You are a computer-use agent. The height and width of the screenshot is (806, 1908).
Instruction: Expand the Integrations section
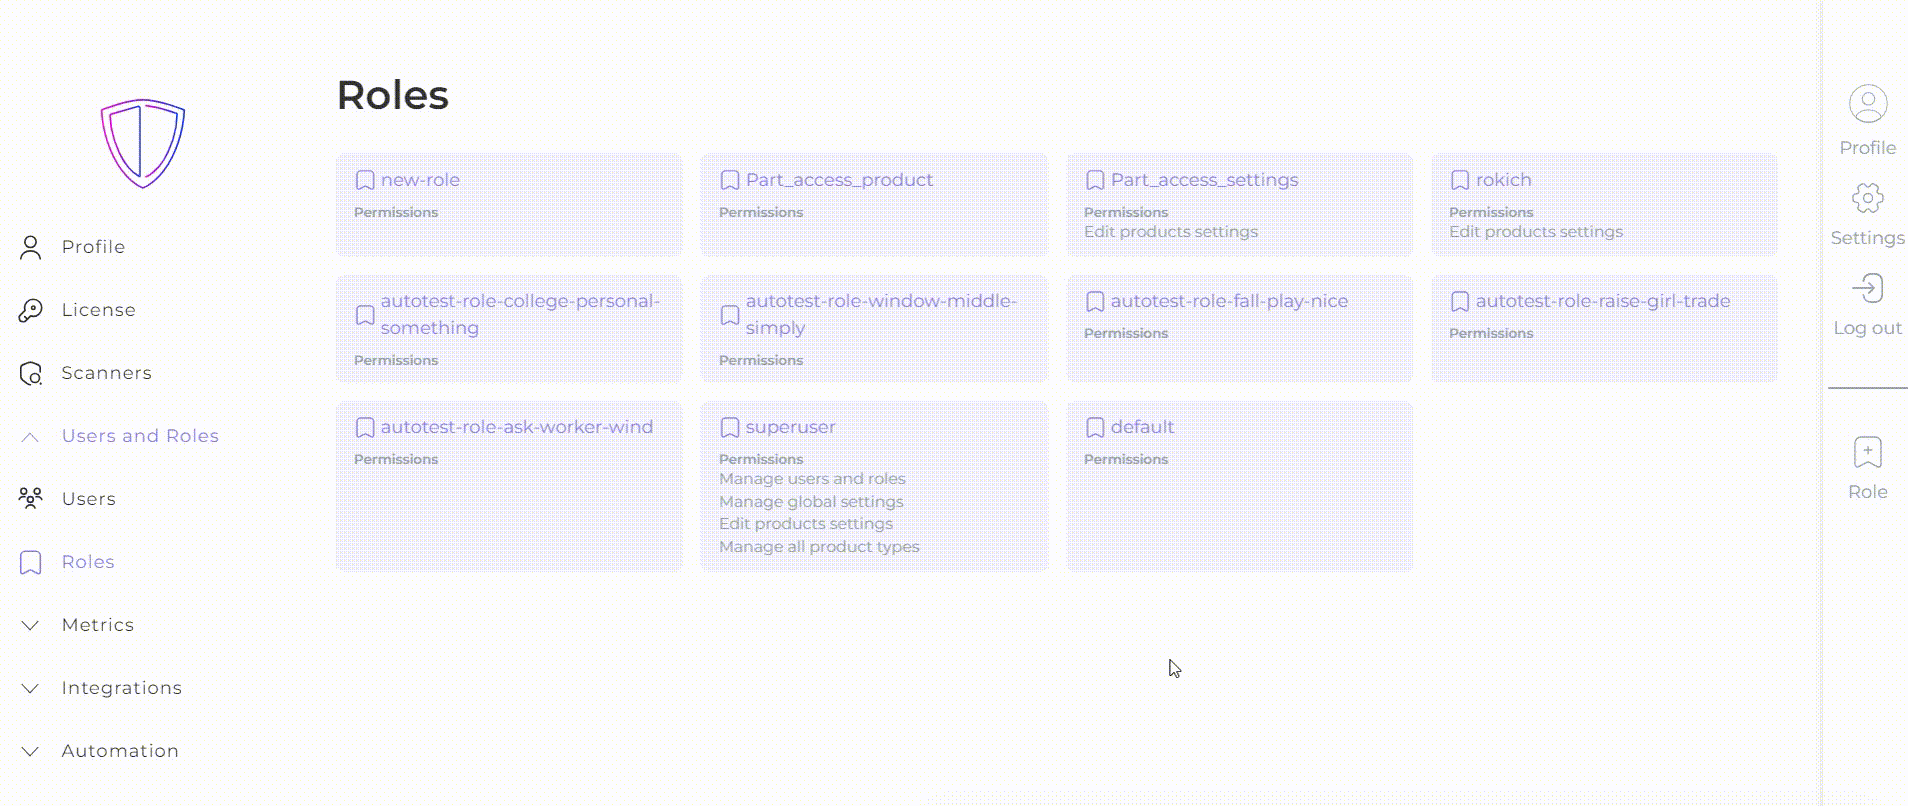point(30,688)
